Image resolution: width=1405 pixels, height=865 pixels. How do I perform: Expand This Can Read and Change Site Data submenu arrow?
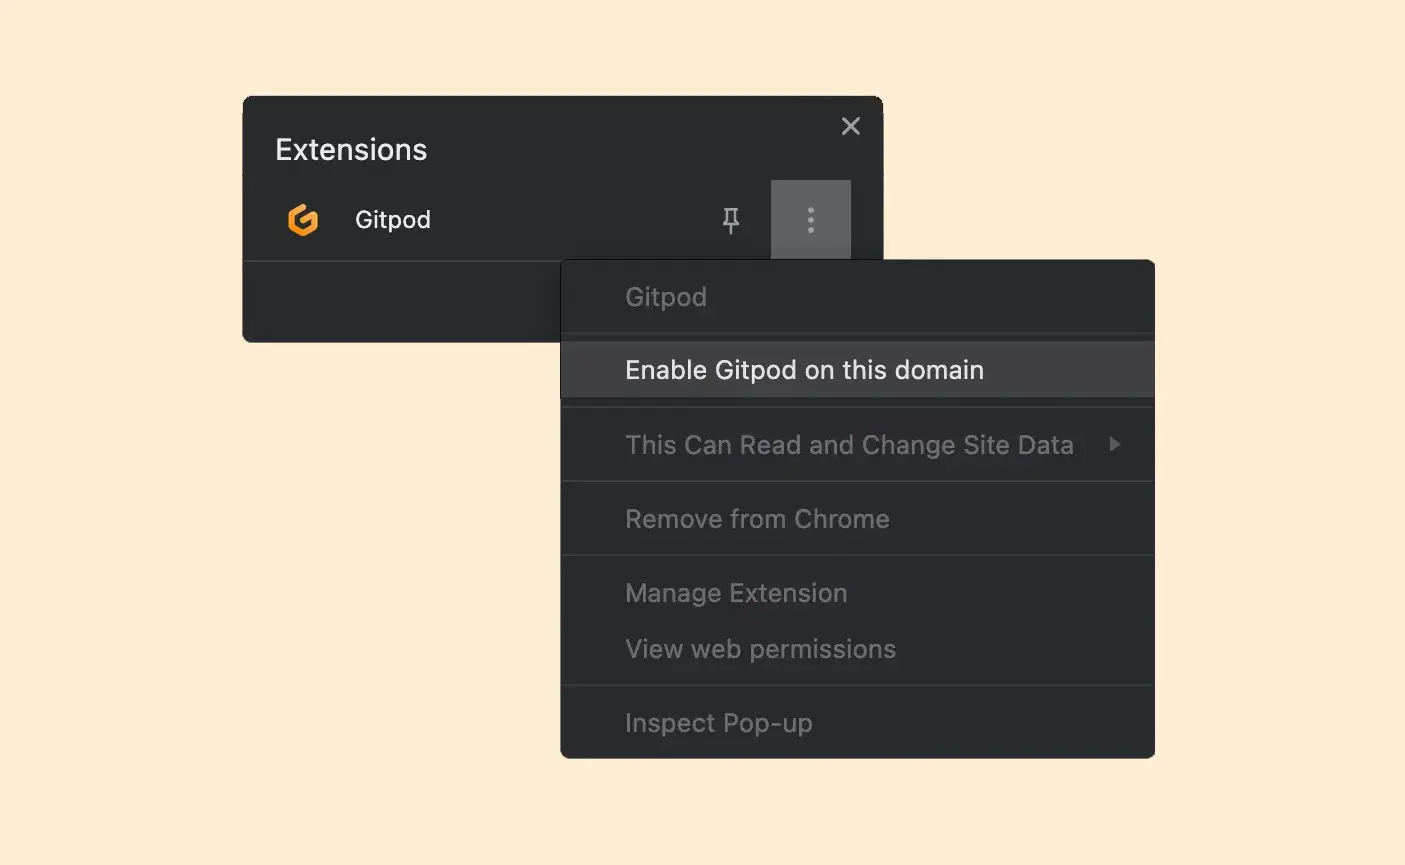1115,444
